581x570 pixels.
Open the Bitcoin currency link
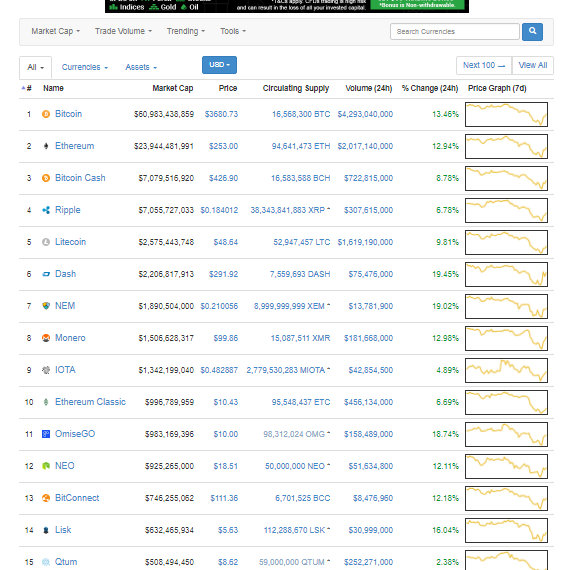[x=69, y=114]
